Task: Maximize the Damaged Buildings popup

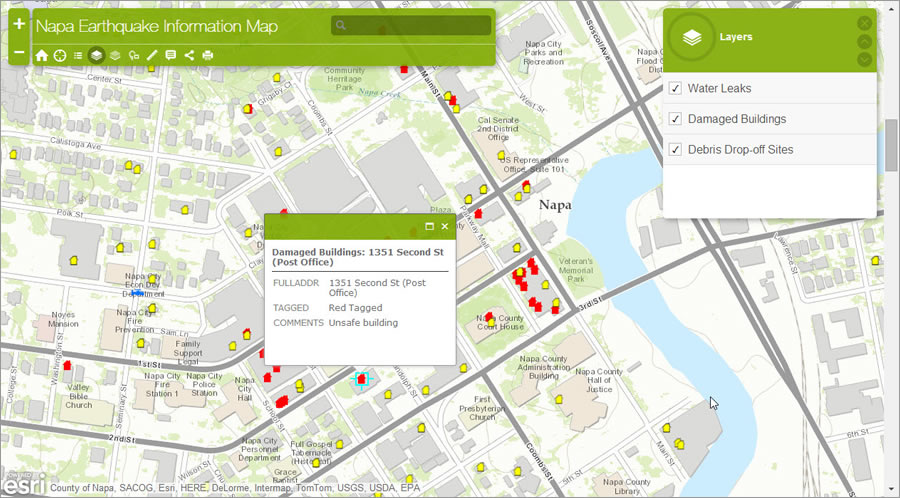Action: click(429, 227)
